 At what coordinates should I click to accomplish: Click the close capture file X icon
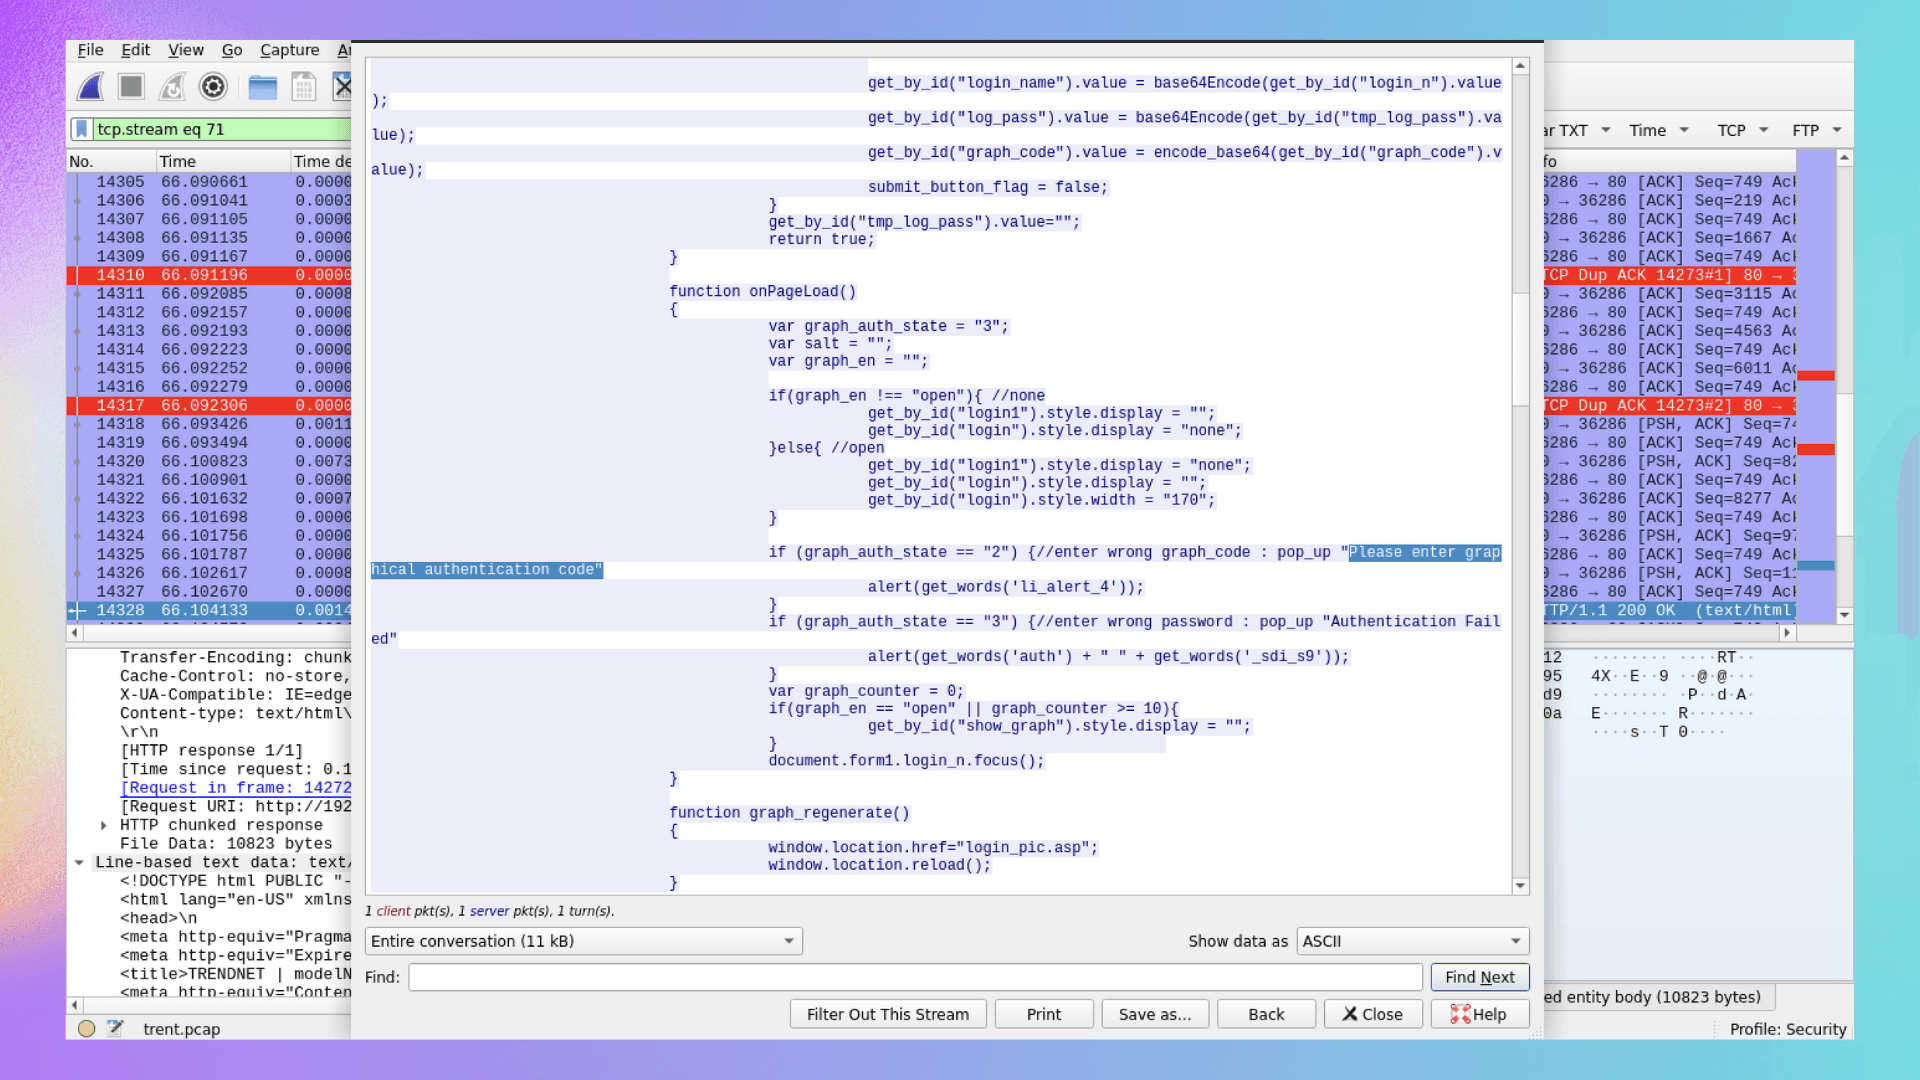click(x=342, y=87)
